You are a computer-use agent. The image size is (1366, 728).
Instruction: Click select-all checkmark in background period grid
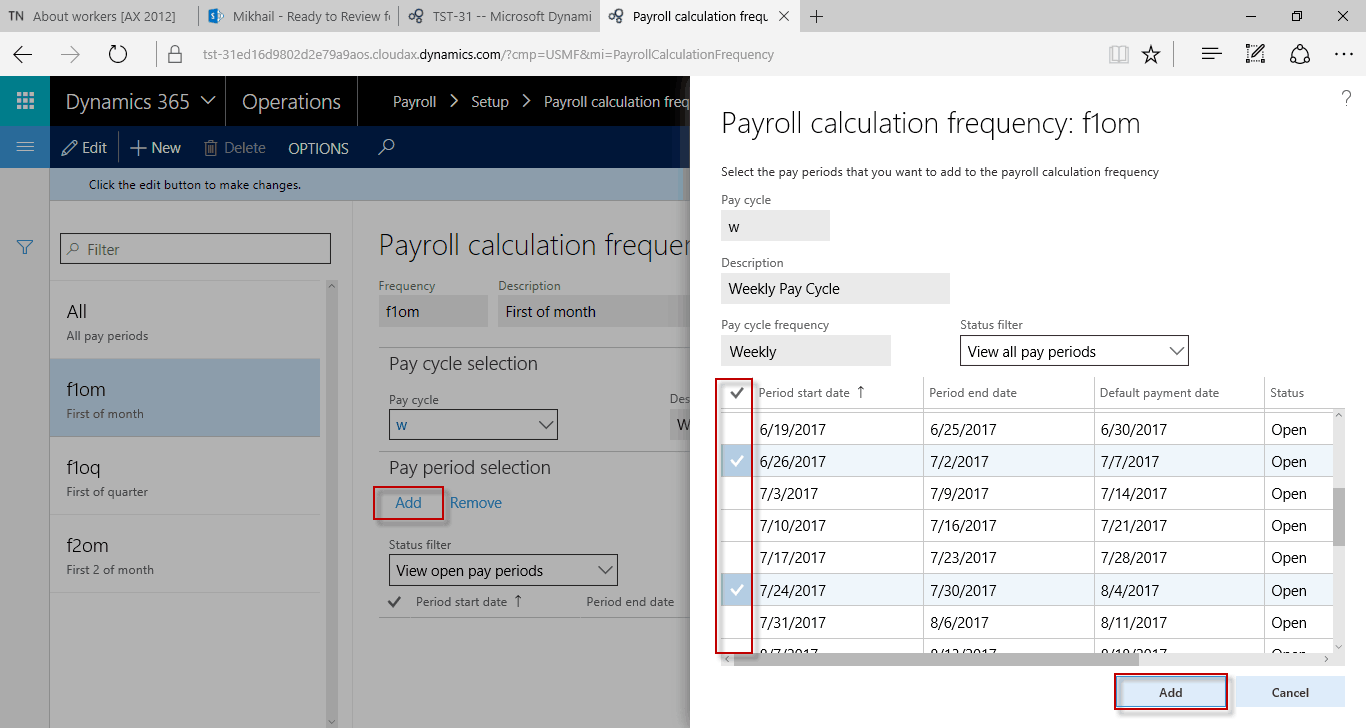point(395,602)
